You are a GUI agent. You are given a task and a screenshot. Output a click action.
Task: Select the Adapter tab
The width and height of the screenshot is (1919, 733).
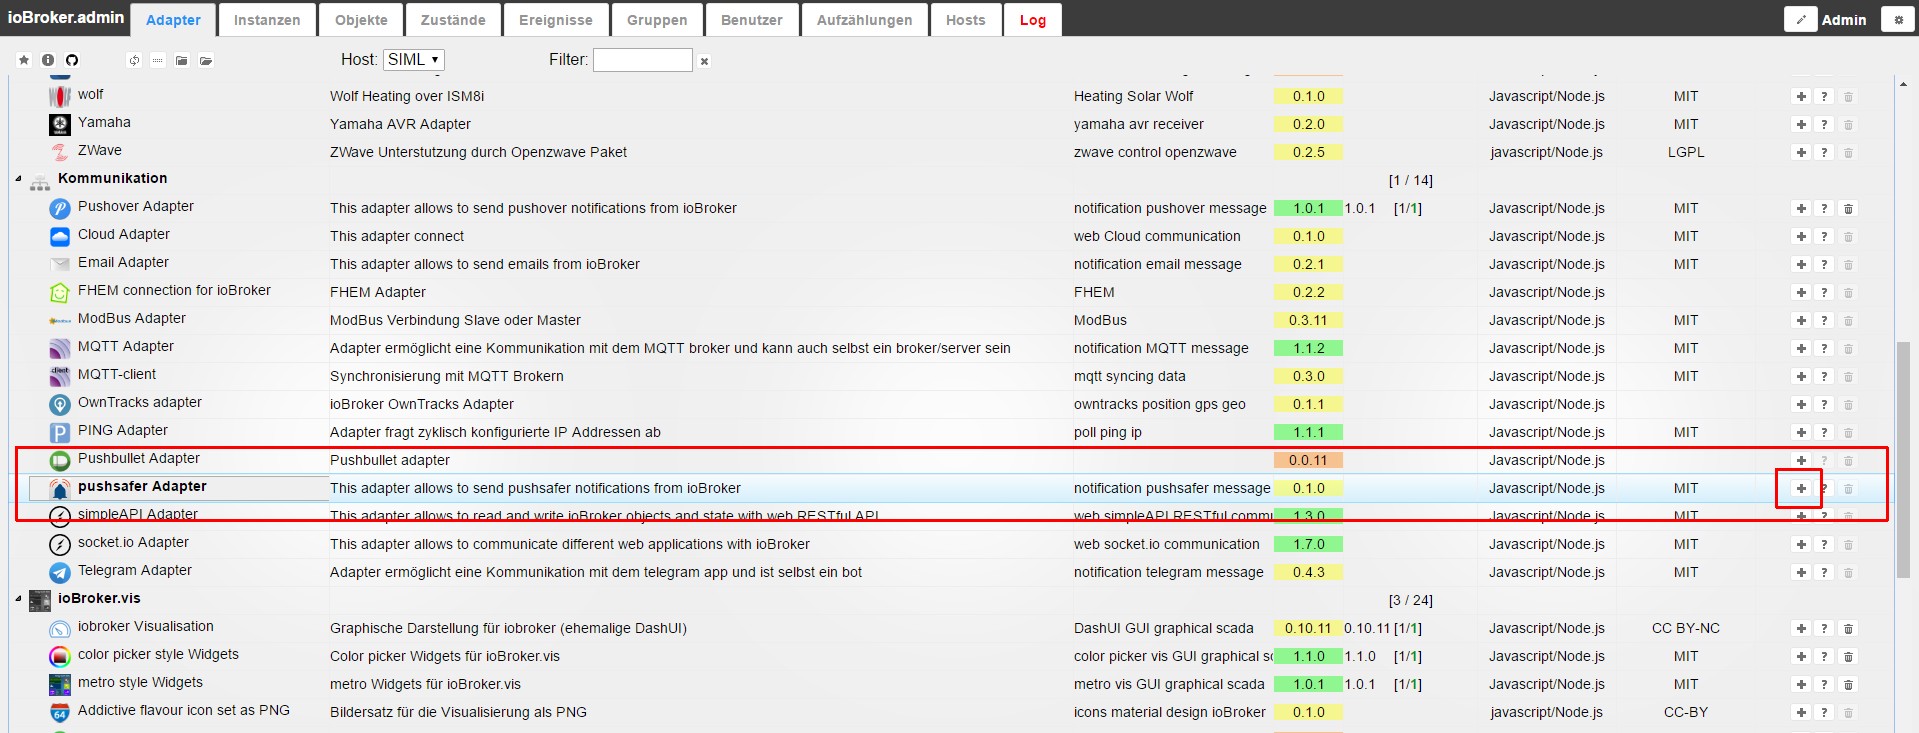[174, 20]
